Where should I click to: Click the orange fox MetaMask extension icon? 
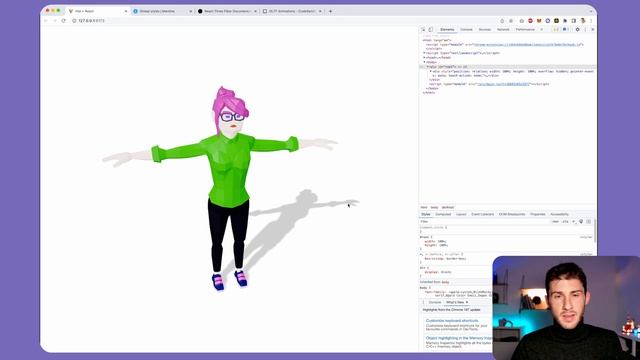pyautogui.click(x=539, y=20)
